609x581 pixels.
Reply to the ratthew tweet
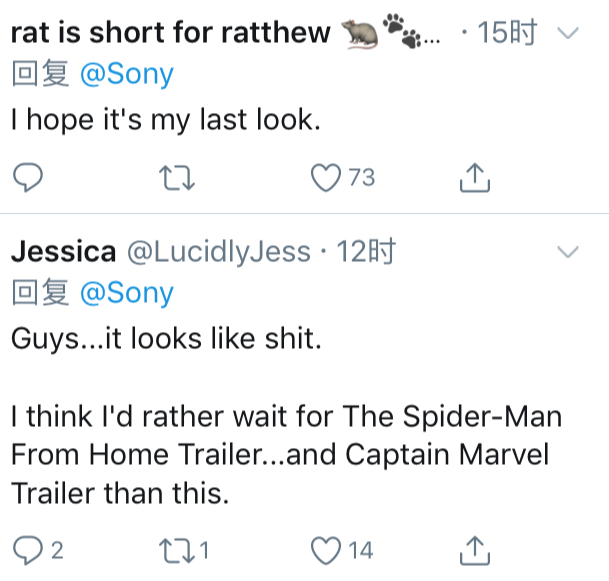click(x=28, y=177)
